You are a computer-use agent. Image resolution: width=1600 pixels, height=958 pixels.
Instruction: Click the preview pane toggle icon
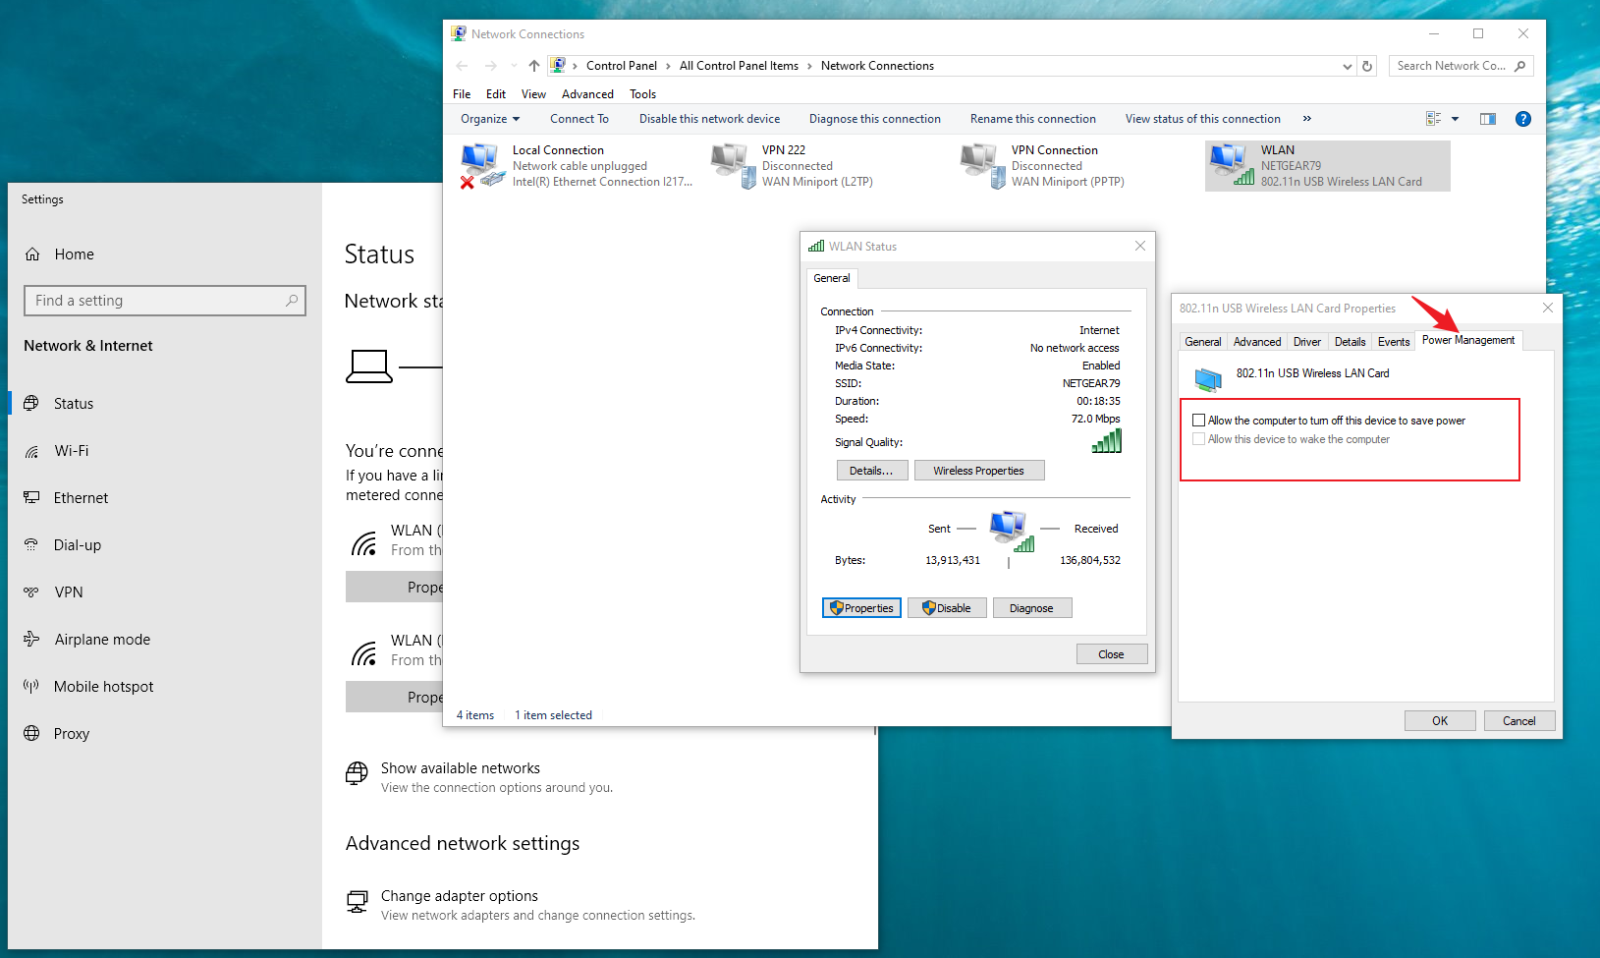pos(1487,118)
